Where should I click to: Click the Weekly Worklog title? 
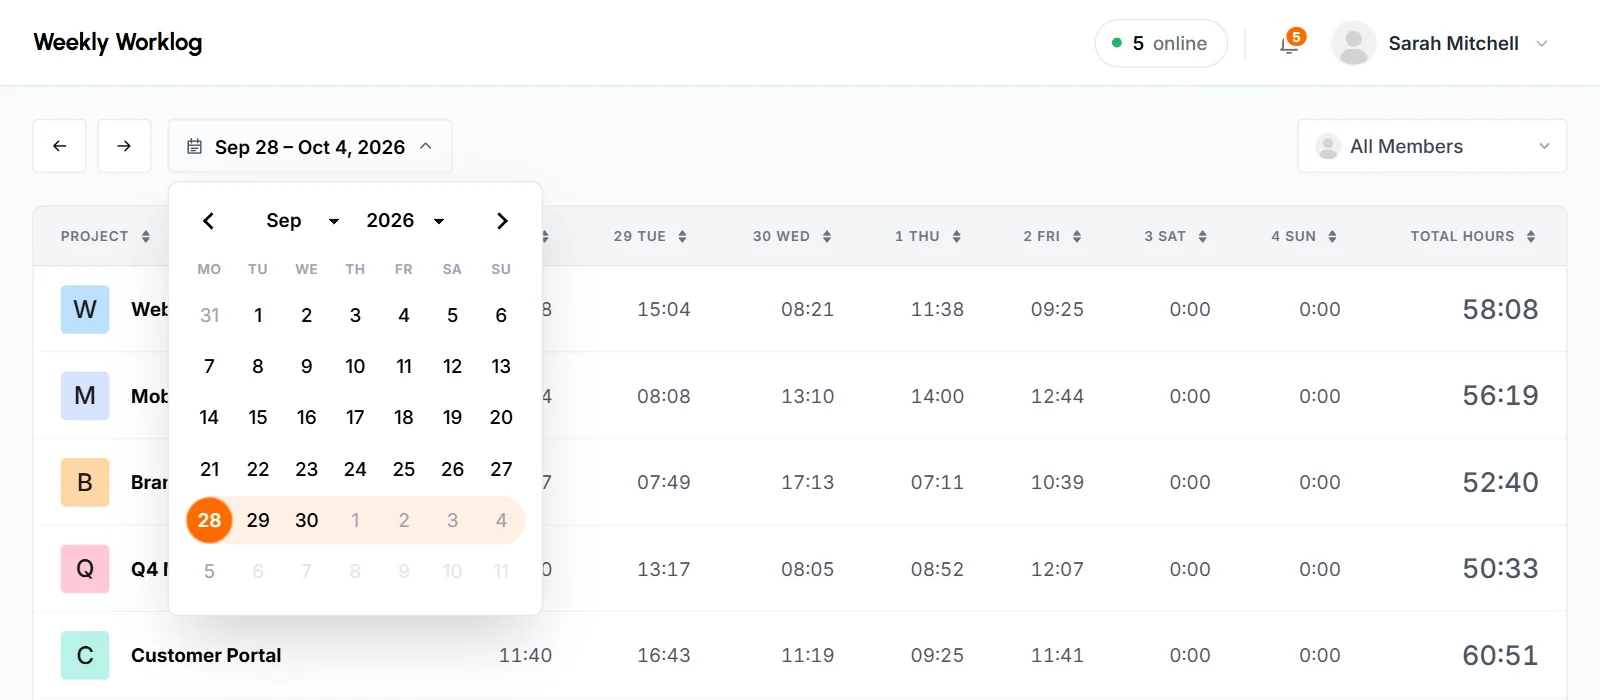(118, 42)
